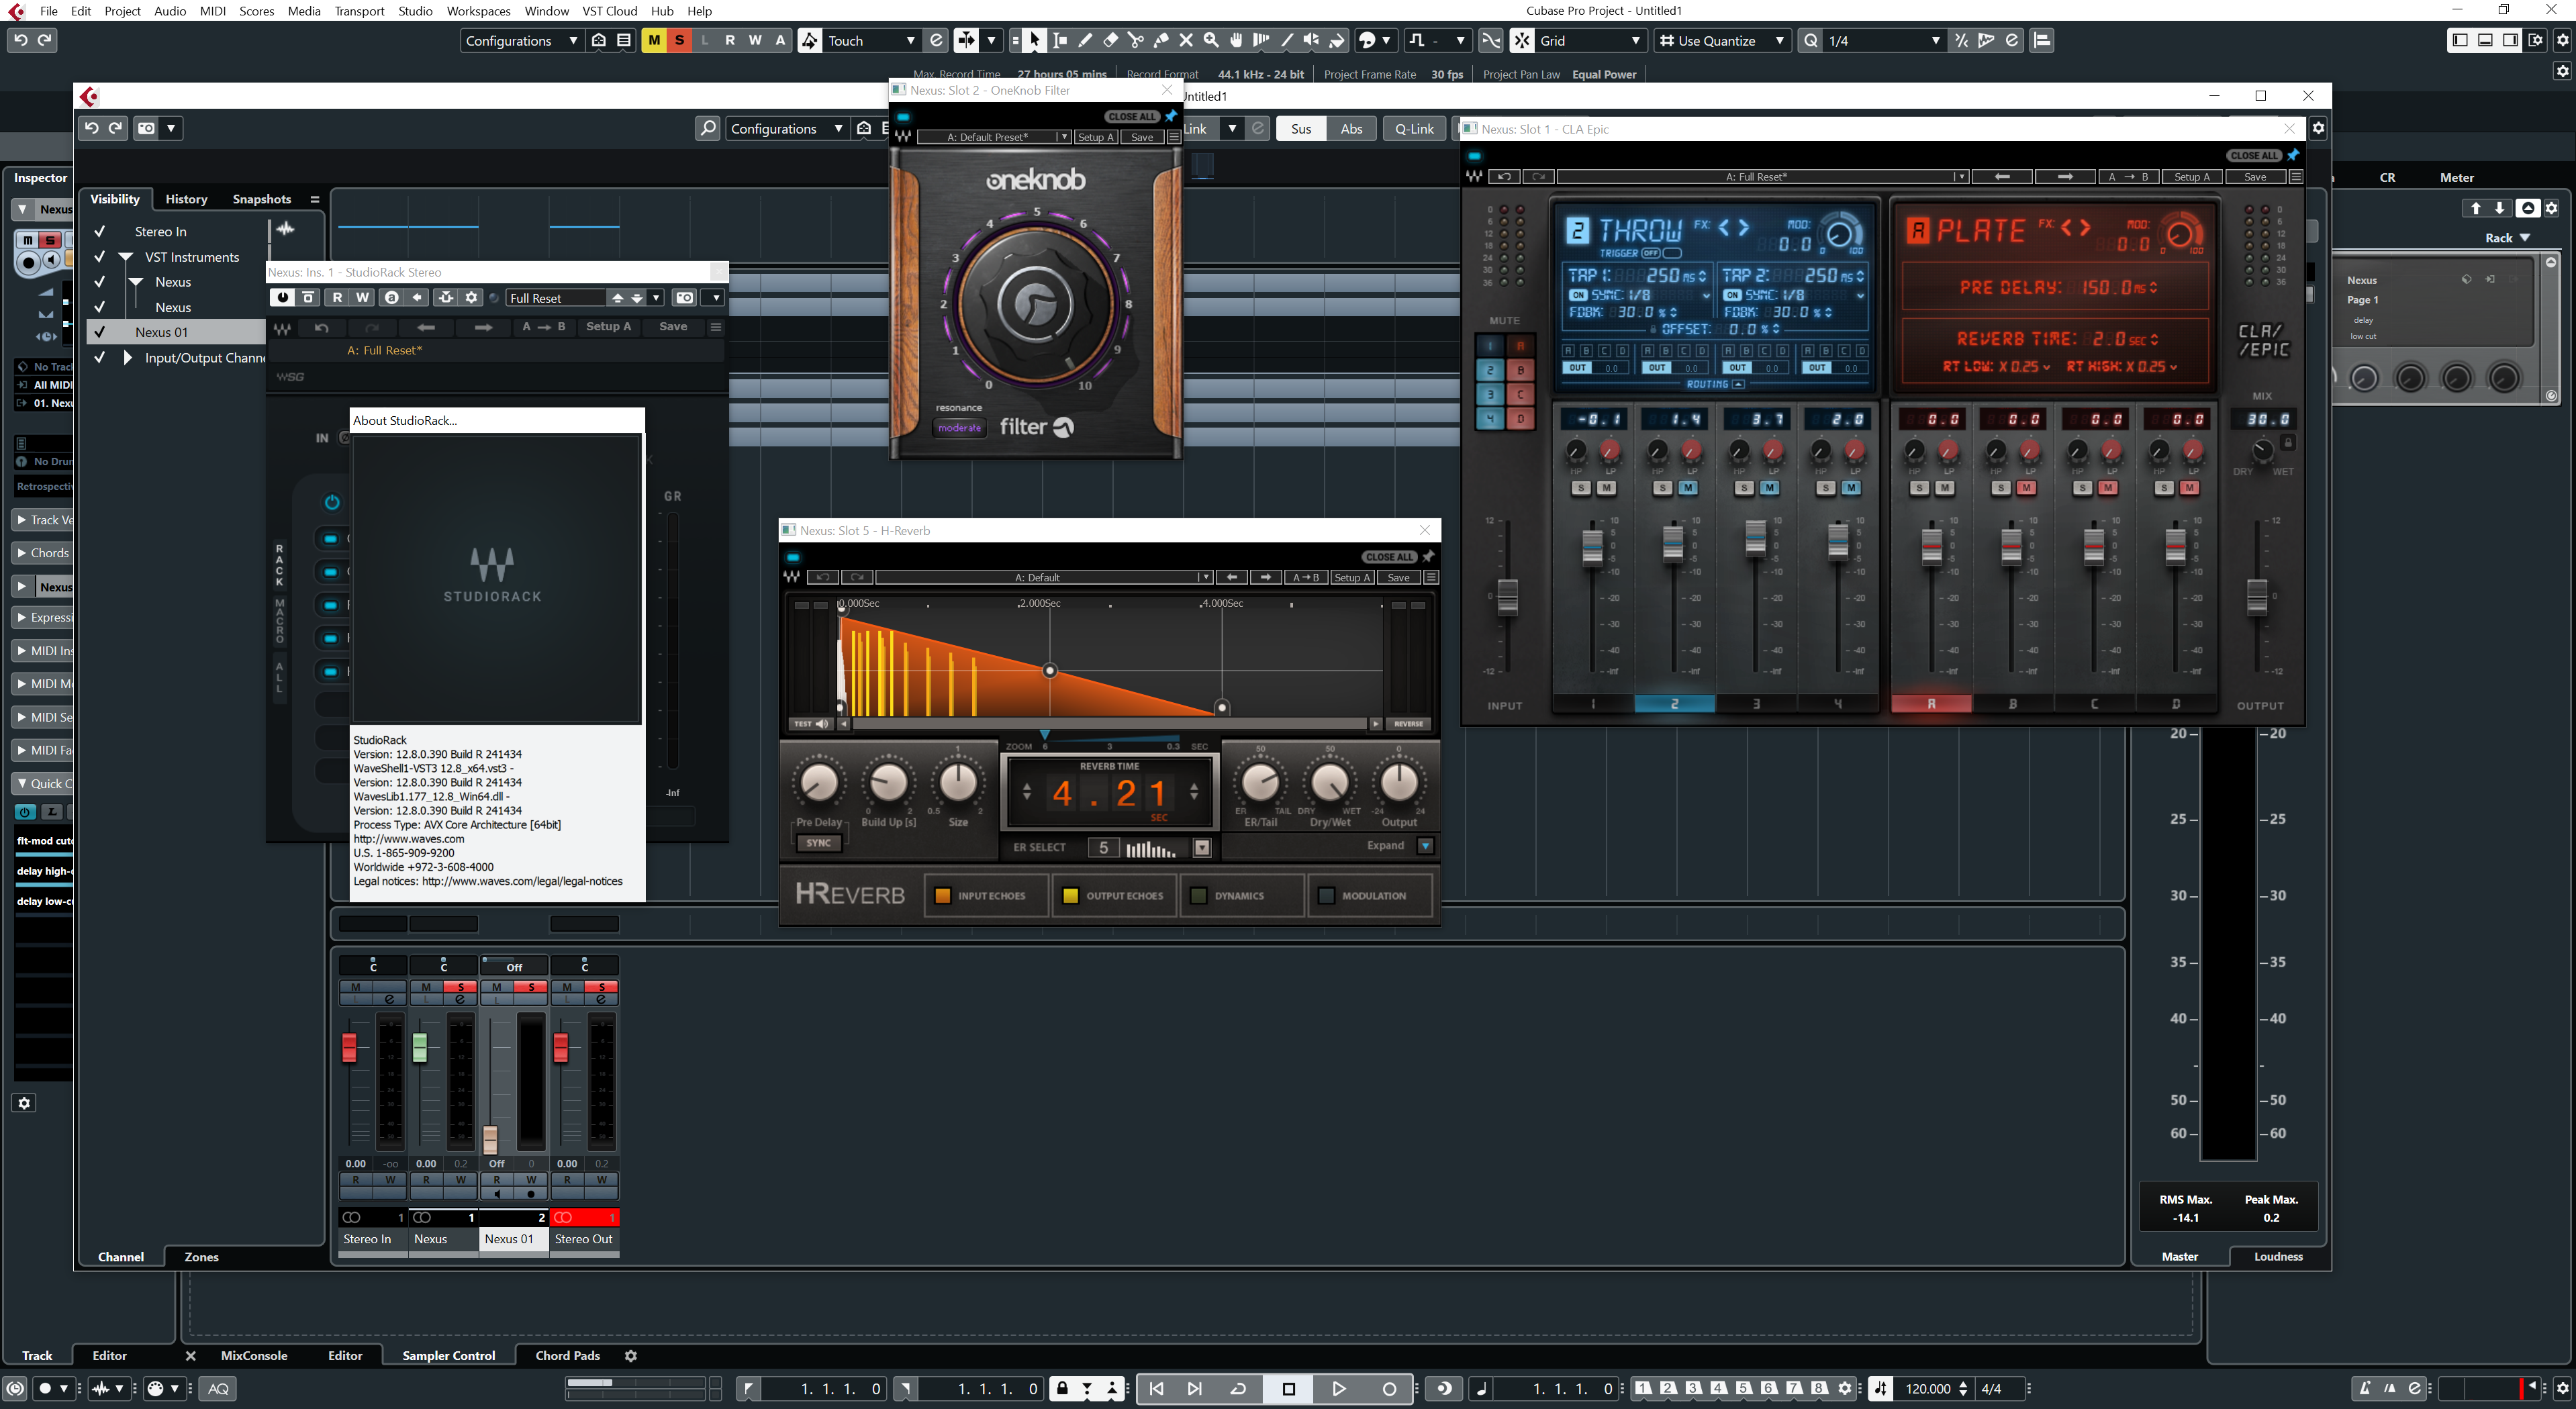Open the Transport menu
The width and height of the screenshot is (2576, 1409).
click(359, 11)
